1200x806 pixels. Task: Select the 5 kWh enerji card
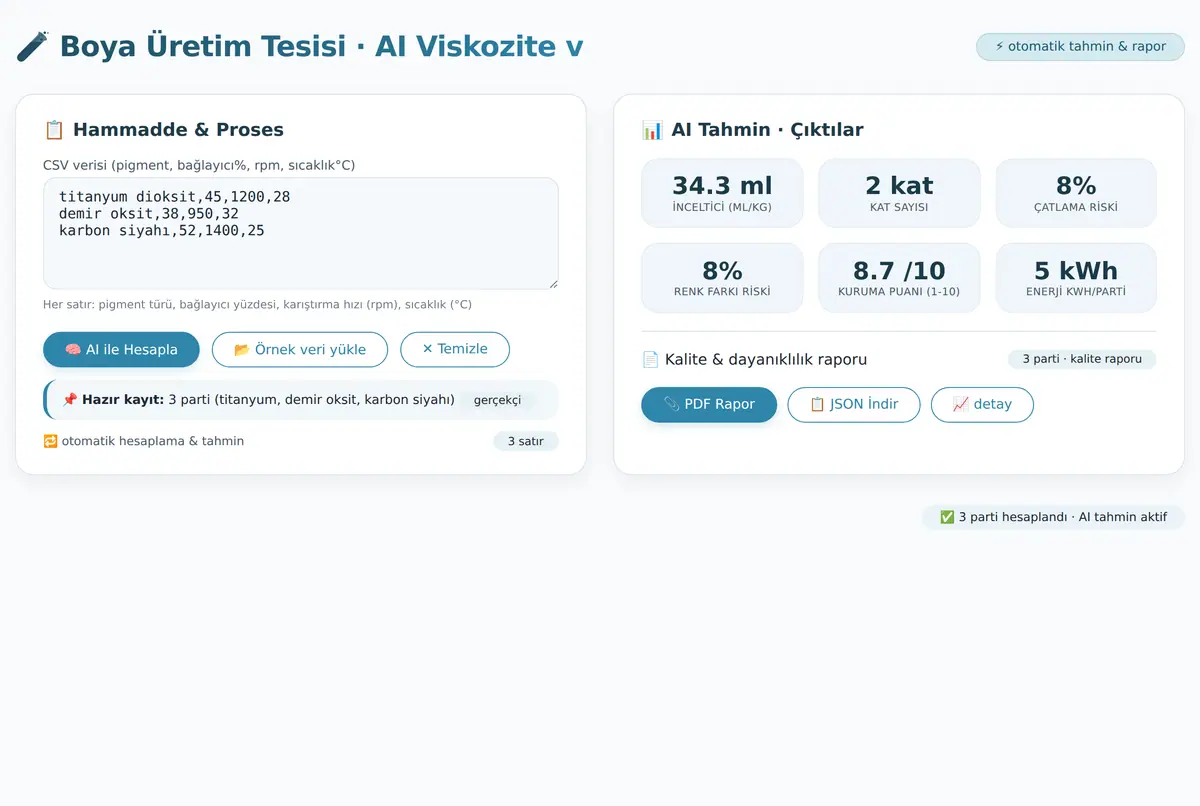pos(1076,278)
